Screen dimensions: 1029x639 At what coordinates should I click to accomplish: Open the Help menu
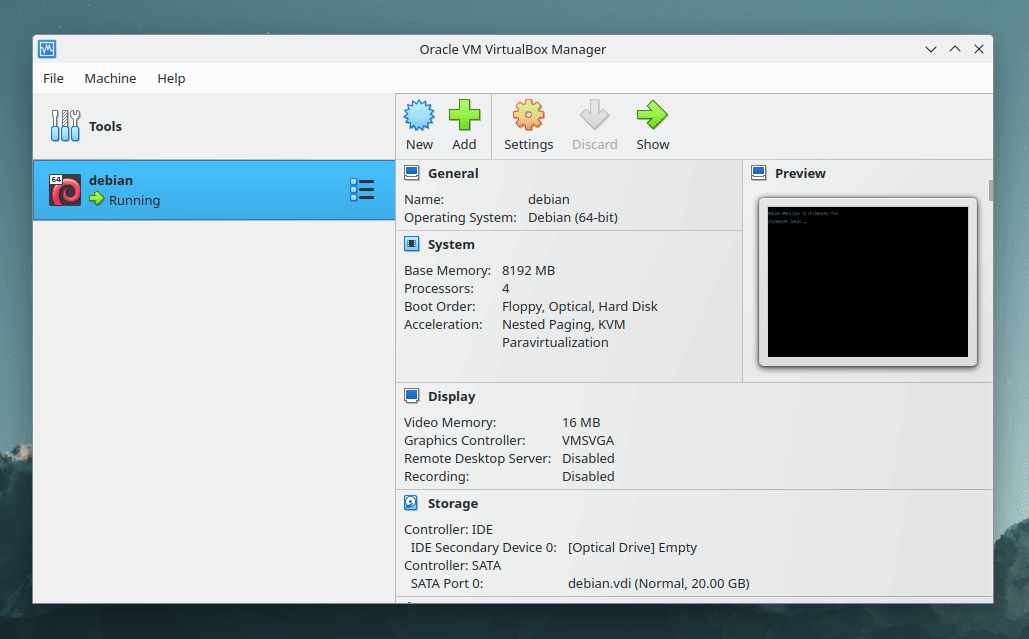pyautogui.click(x=171, y=78)
